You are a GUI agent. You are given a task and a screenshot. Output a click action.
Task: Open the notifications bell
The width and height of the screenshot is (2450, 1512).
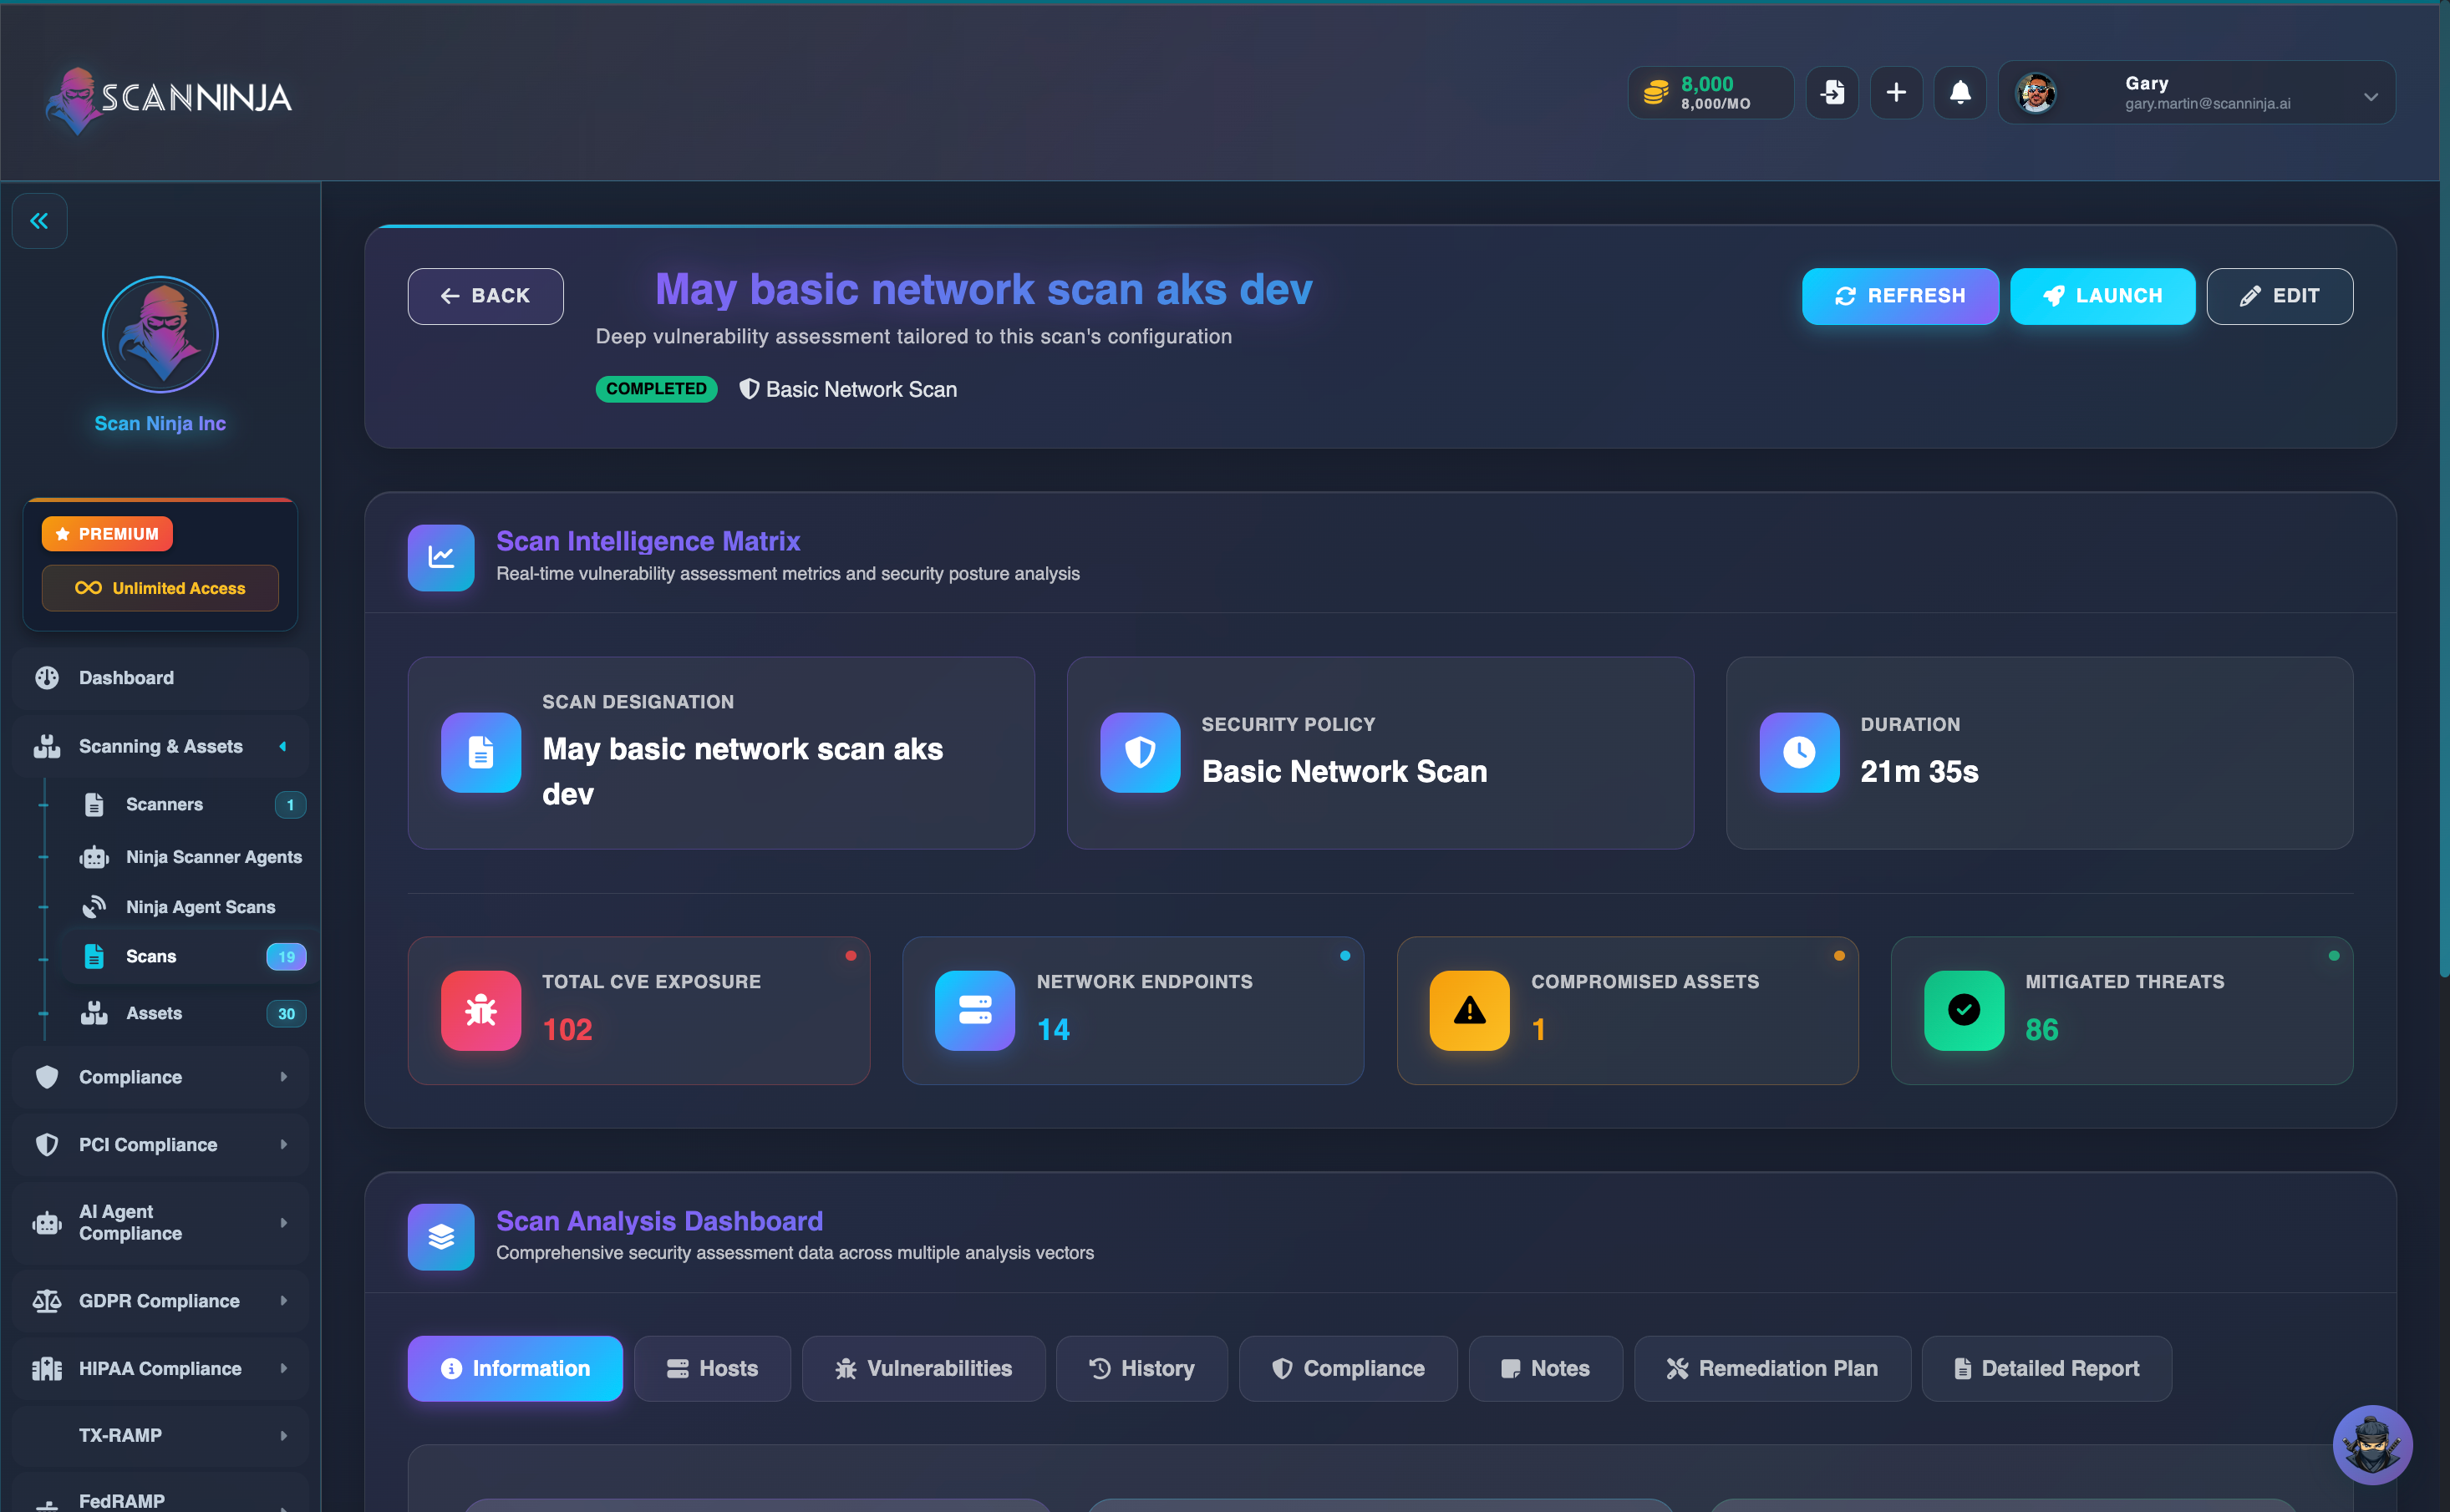click(1960, 93)
